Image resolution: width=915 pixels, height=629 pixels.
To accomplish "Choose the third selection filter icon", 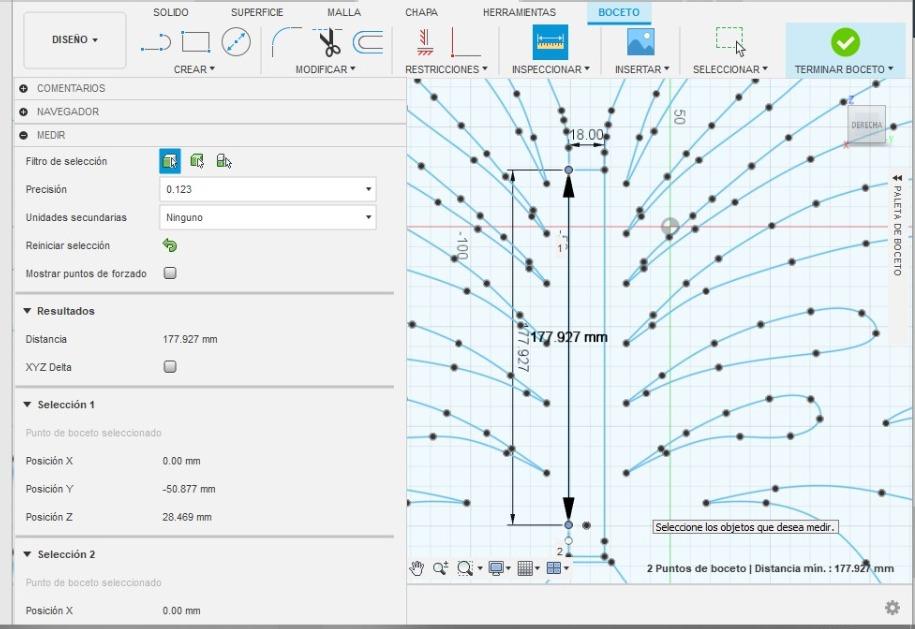I will 223,160.
